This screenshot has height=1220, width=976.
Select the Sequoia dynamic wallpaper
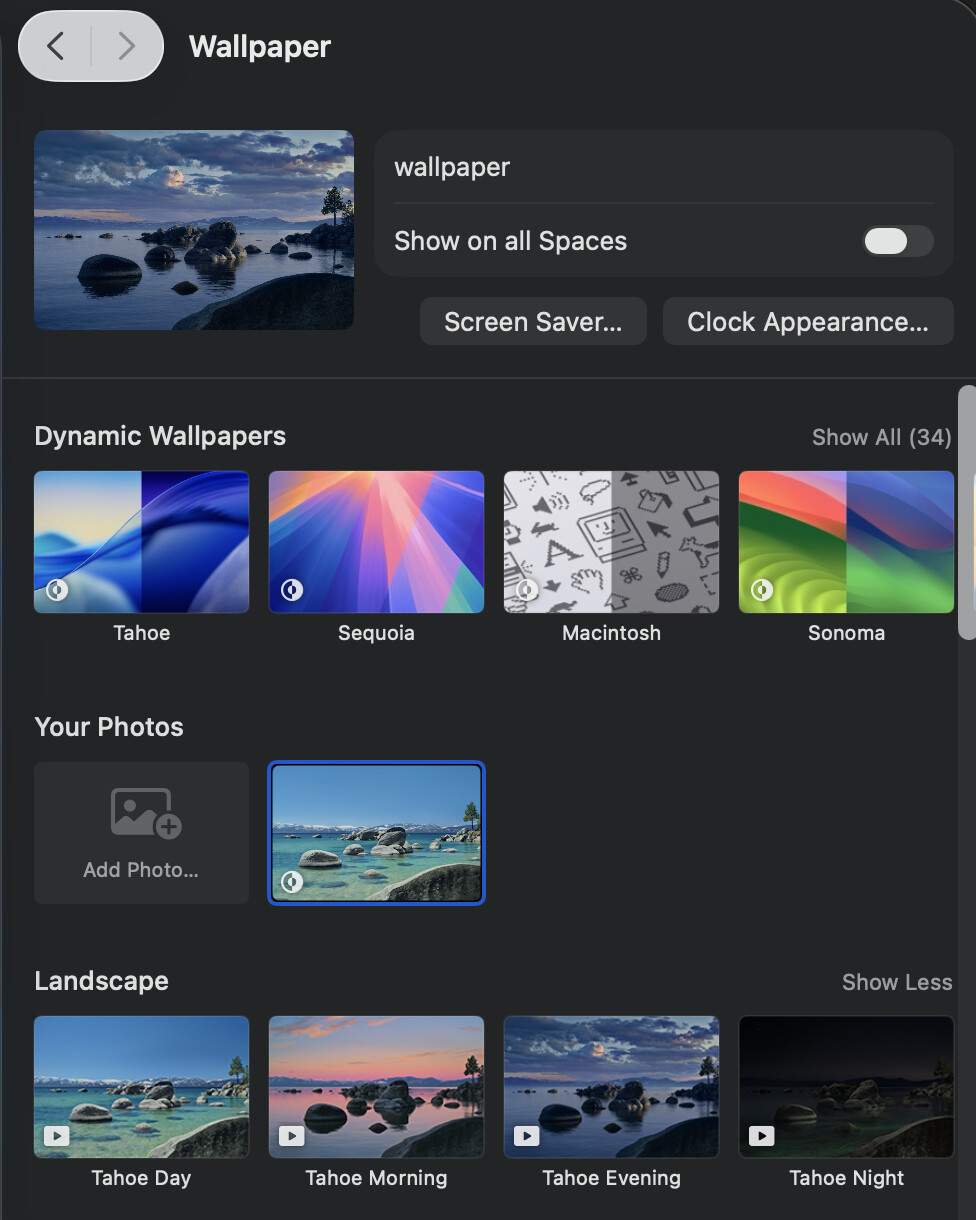click(376, 542)
